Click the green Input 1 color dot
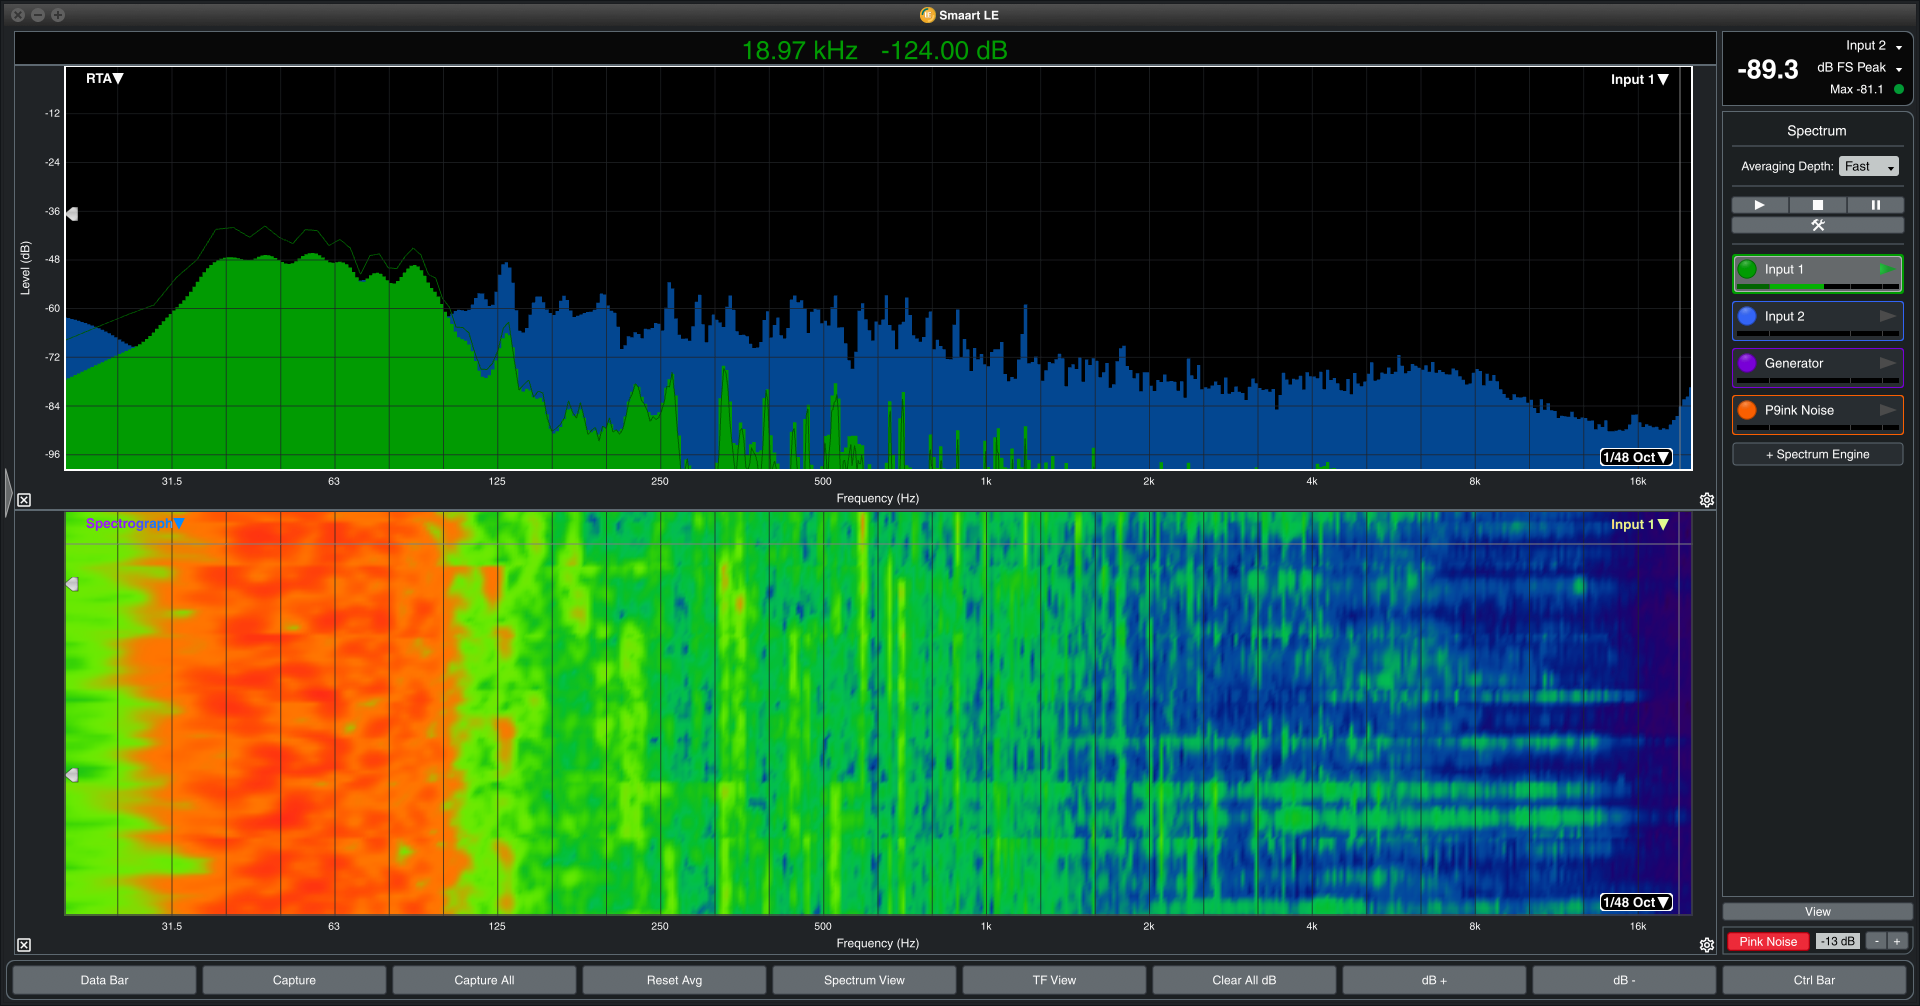This screenshot has width=1920, height=1006. [x=1747, y=269]
